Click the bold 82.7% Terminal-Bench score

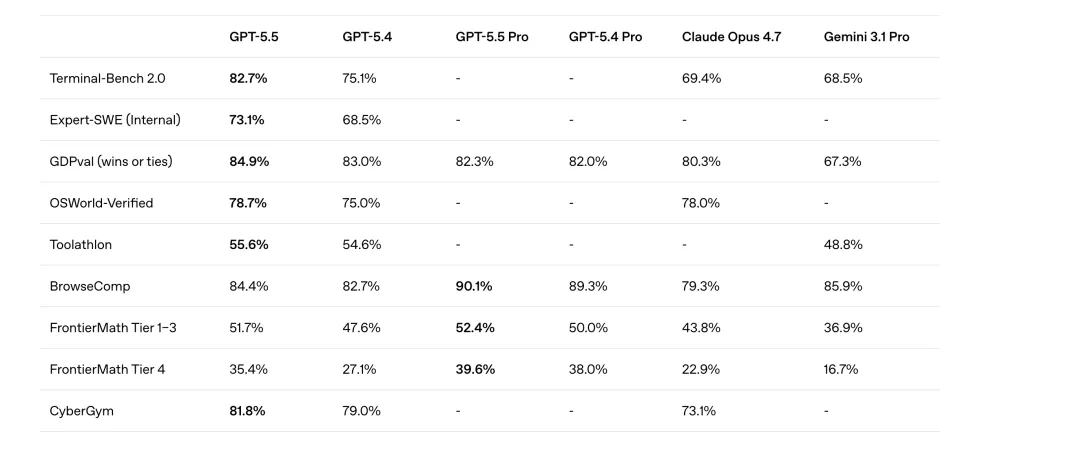click(248, 78)
